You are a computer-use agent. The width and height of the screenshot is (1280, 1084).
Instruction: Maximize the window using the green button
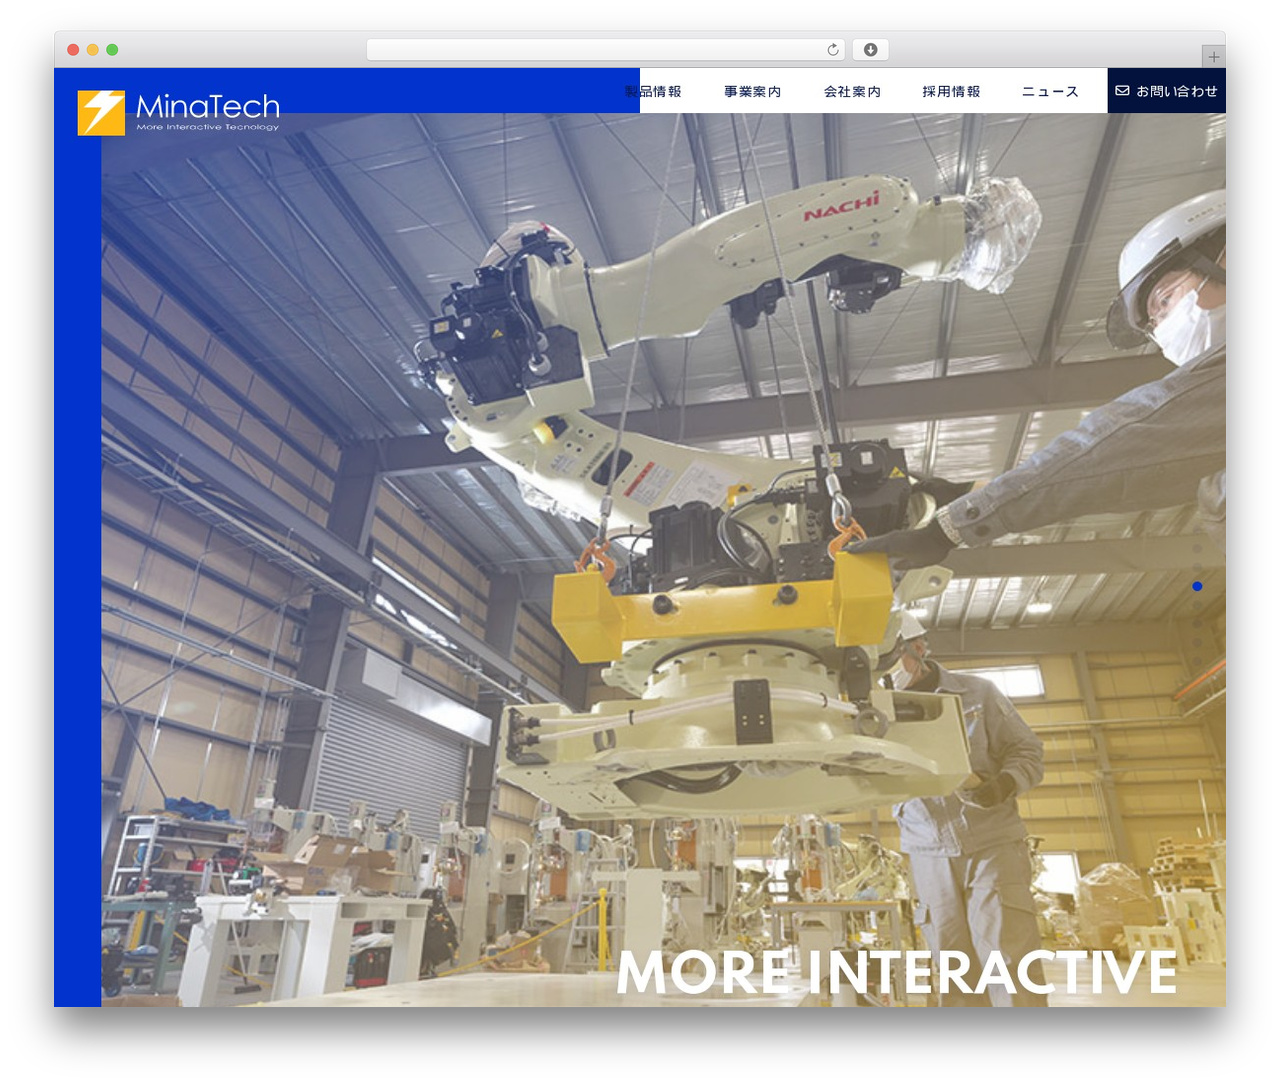pos(112,50)
